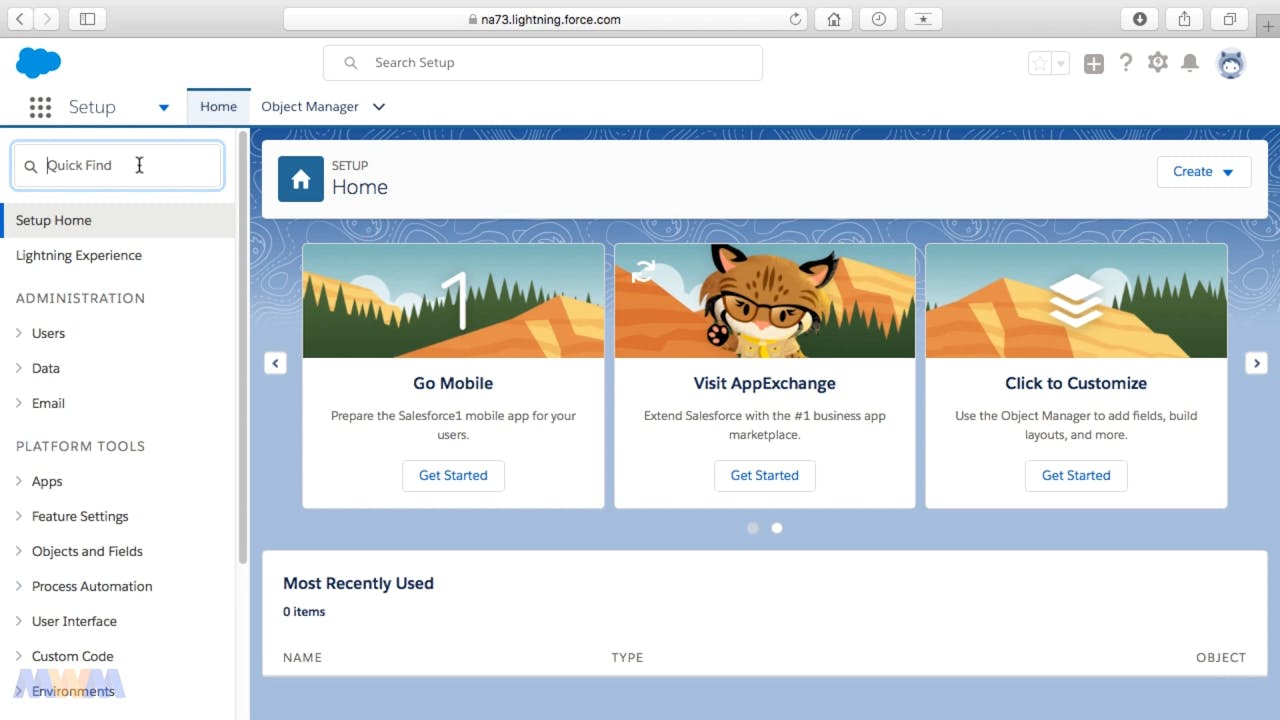1280x720 pixels.
Task: Click Get Started under Visit AppExchange
Action: pyautogui.click(x=764, y=475)
